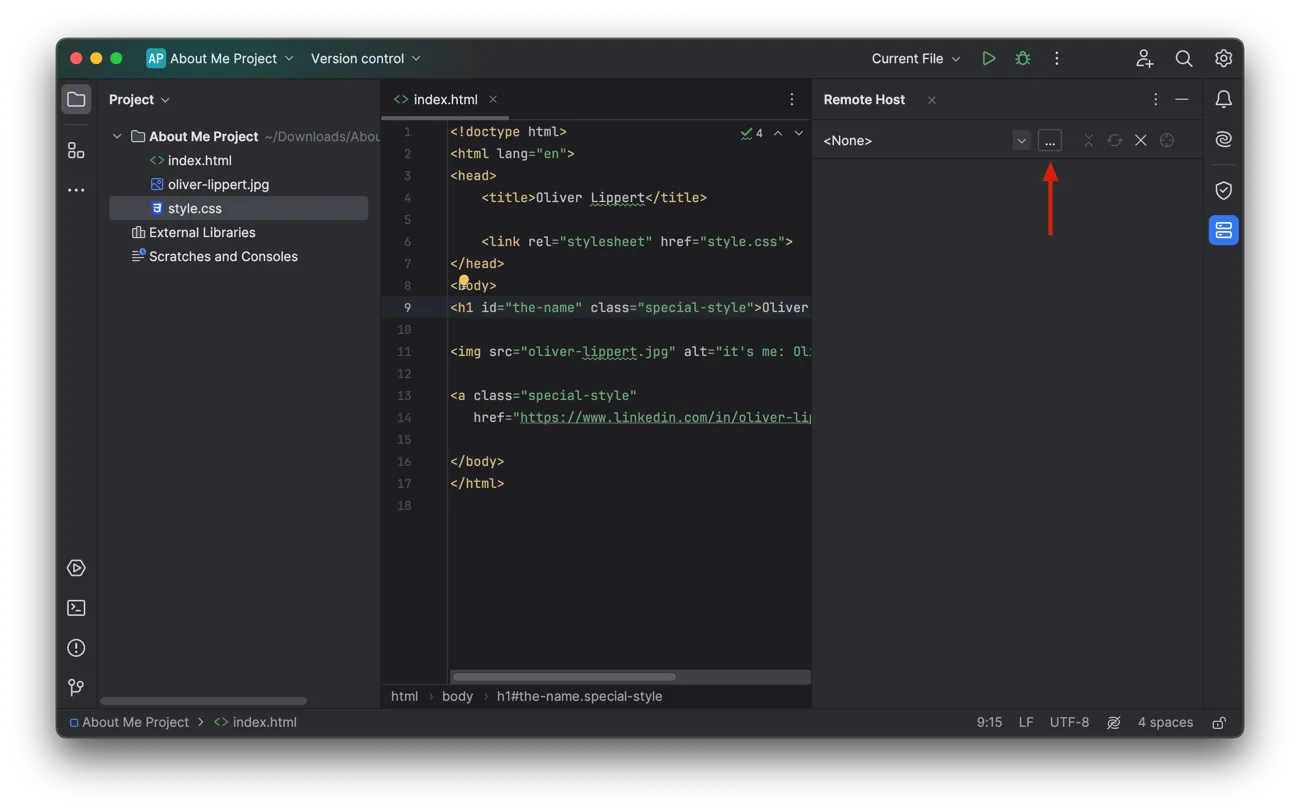
Task: Close the Remote Host tab
Action: click(931, 99)
